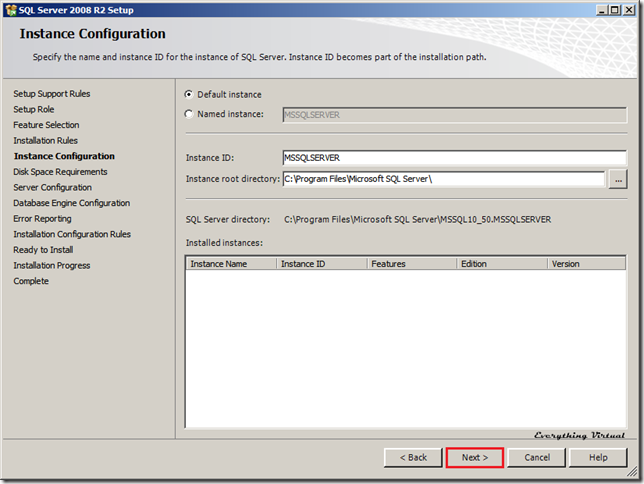Go back with the Back button
The width and height of the screenshot is (644, 484).
coord(413,457)
